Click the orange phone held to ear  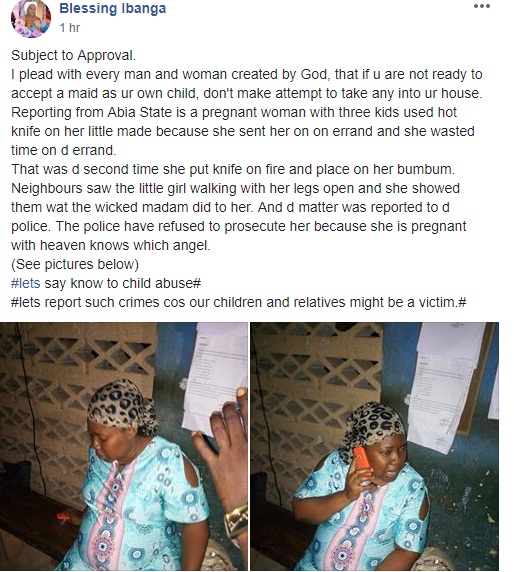point(362,459)
